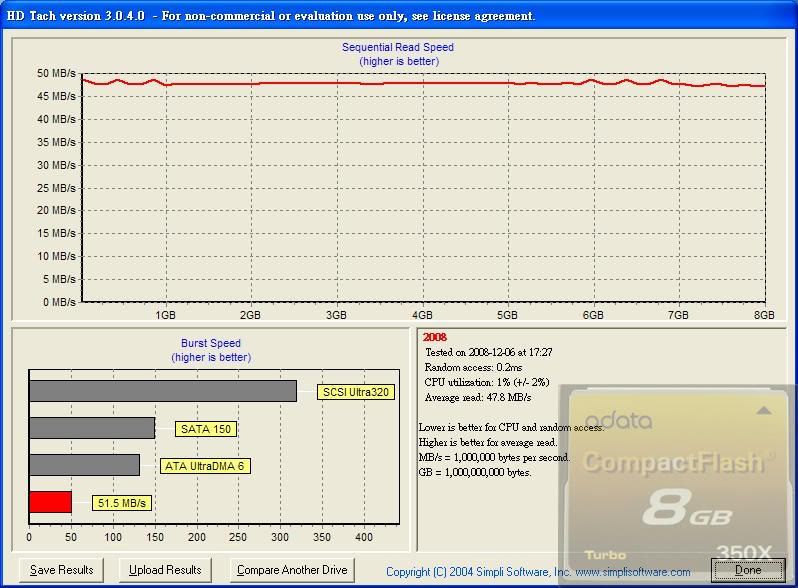Click the Tested on 2008-12-06 line
The height and width of the screenshot is (588, 798).
489,352
